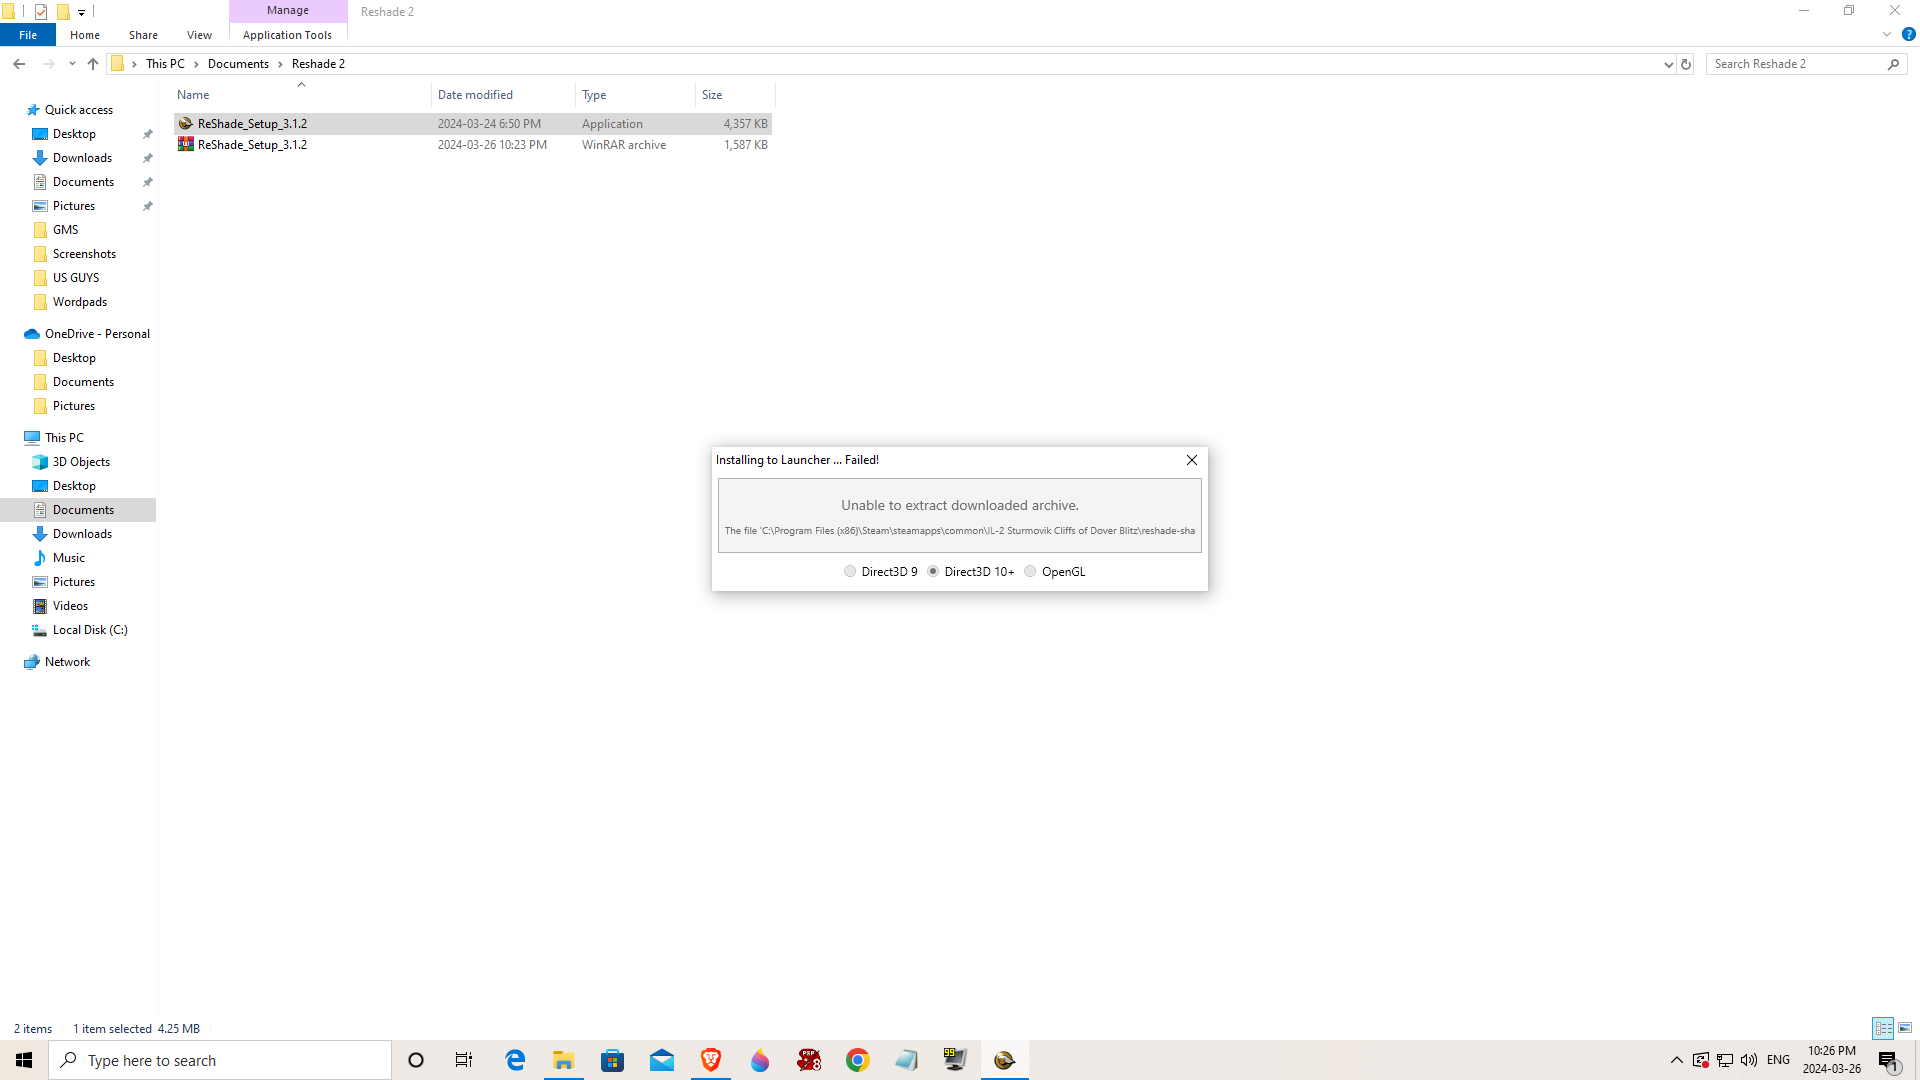Image resolution: width=1920 pixels, height=1080 pixels.
Task: Open volume control in system tray
Action: [x=1749, y=1060]
